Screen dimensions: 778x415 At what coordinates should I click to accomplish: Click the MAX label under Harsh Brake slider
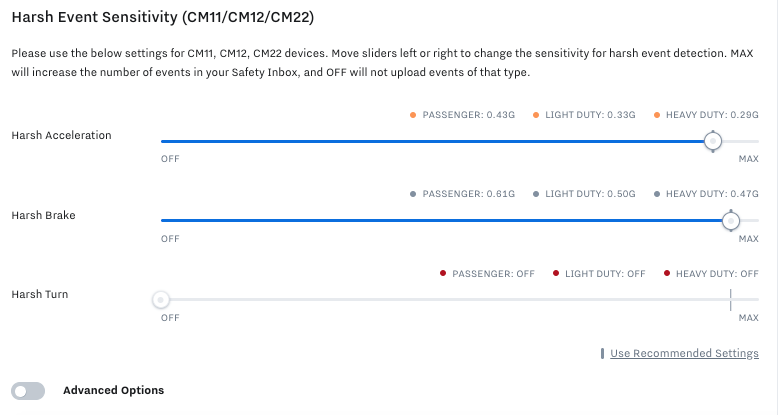click(748, 239)
